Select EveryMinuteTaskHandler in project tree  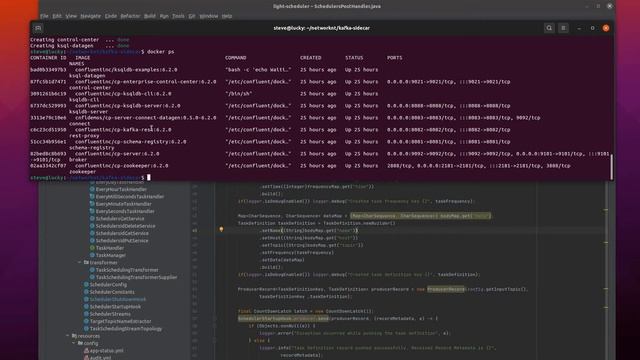coord(123,204)
